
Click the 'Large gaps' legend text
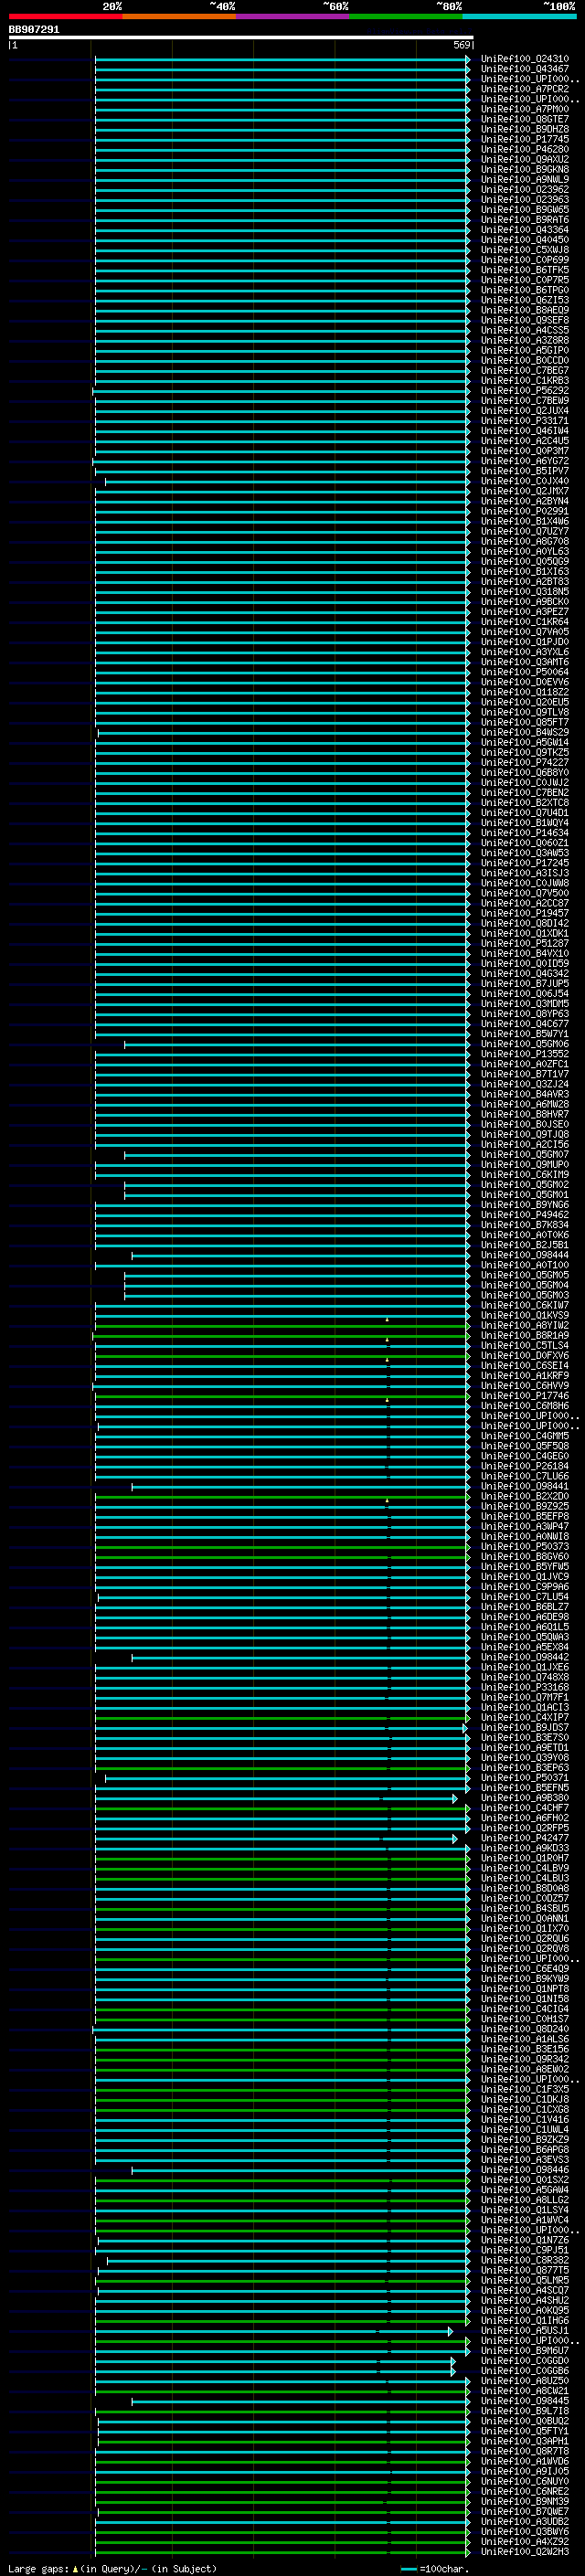pos(38,2569)
